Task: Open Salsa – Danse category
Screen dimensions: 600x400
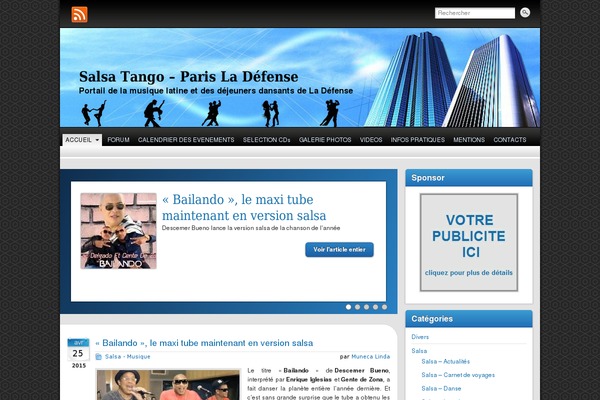Action: (x=441, y=389)
